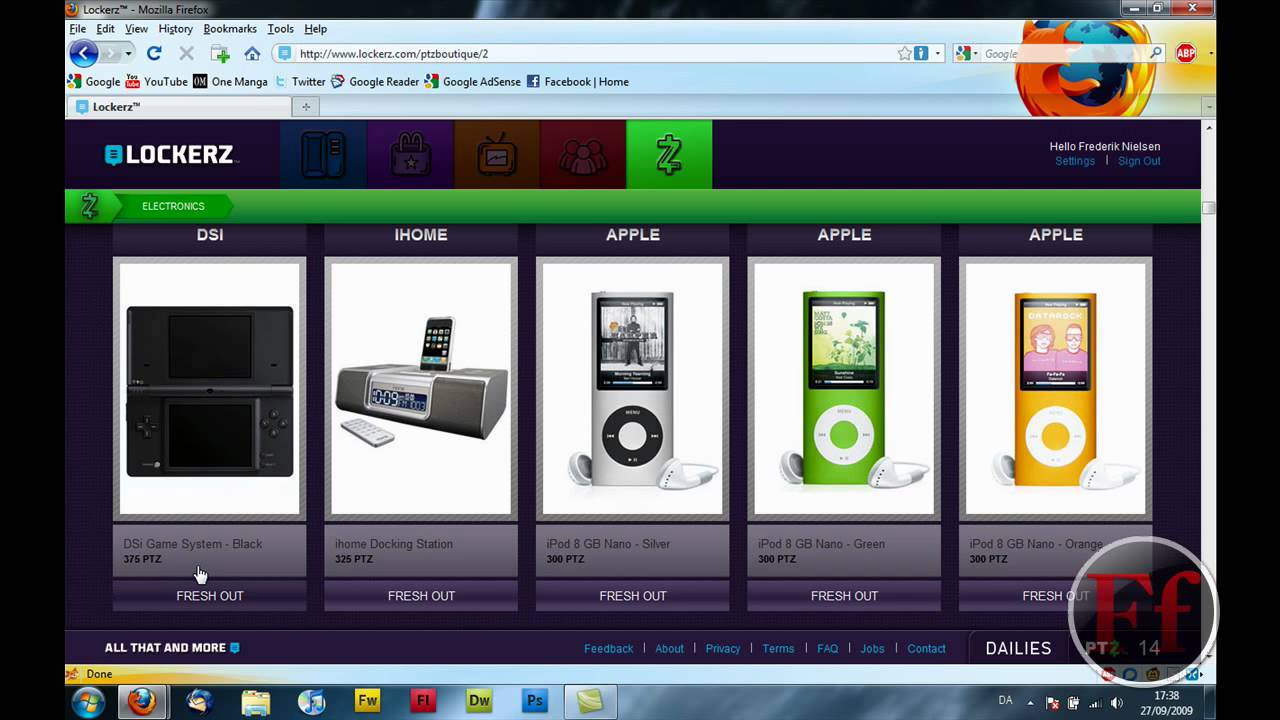Click FRESH OUT under DSi Game System
The image size is (1280, 720).
[x=210, y=596]
